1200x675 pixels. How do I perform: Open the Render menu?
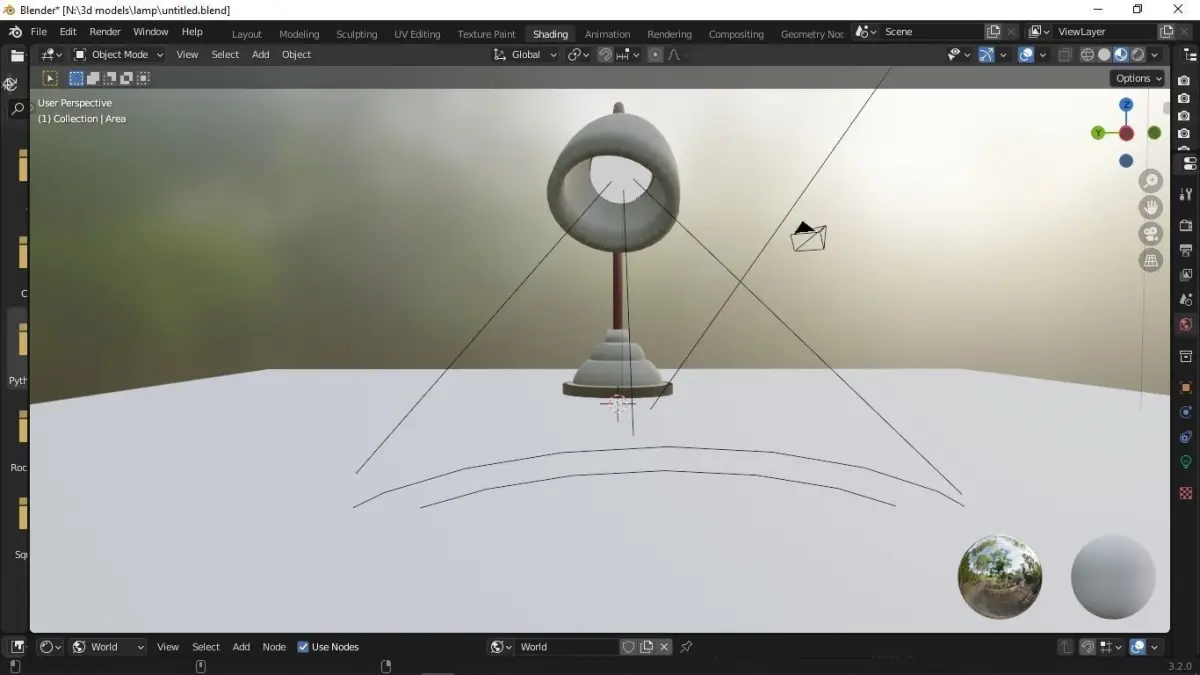click(x=105, y=32)
